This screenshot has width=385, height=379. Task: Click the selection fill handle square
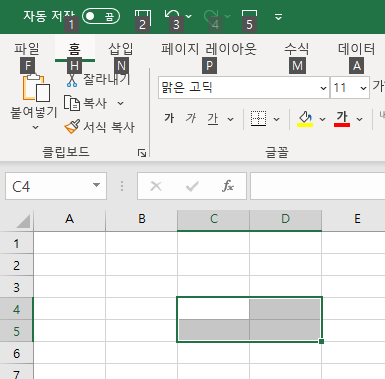click(321, 341)
